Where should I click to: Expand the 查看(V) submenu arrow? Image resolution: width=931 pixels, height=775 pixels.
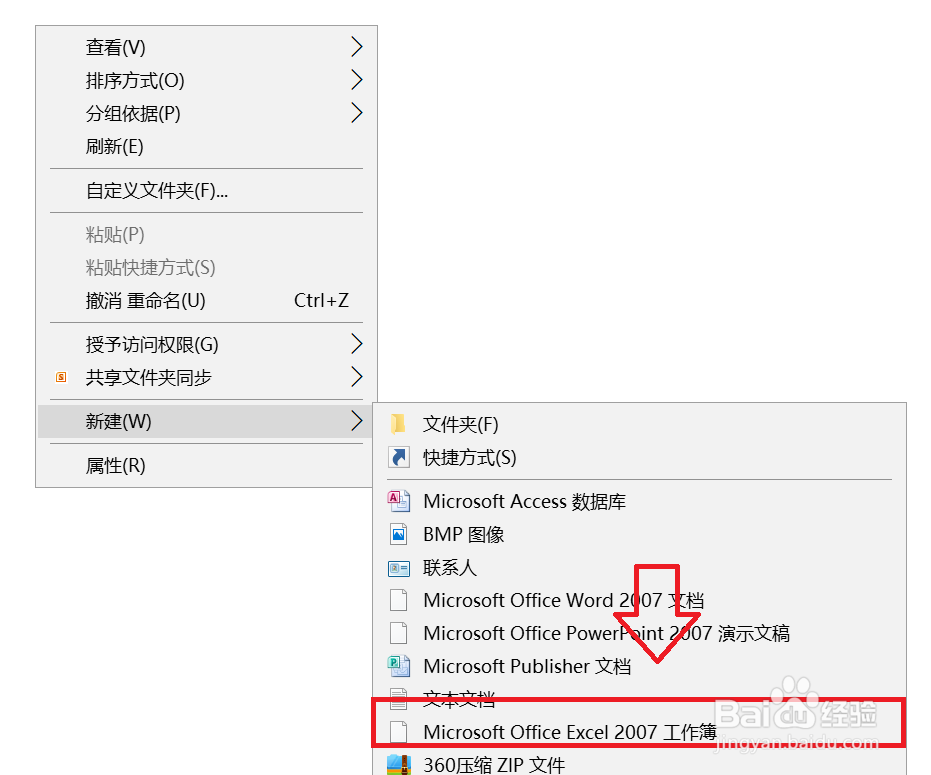coord(356,46)
